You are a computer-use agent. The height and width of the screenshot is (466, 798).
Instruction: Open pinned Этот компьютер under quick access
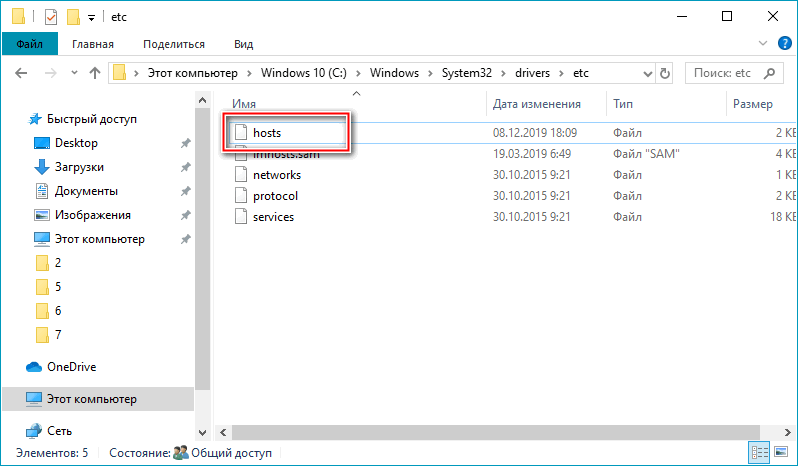100,239
